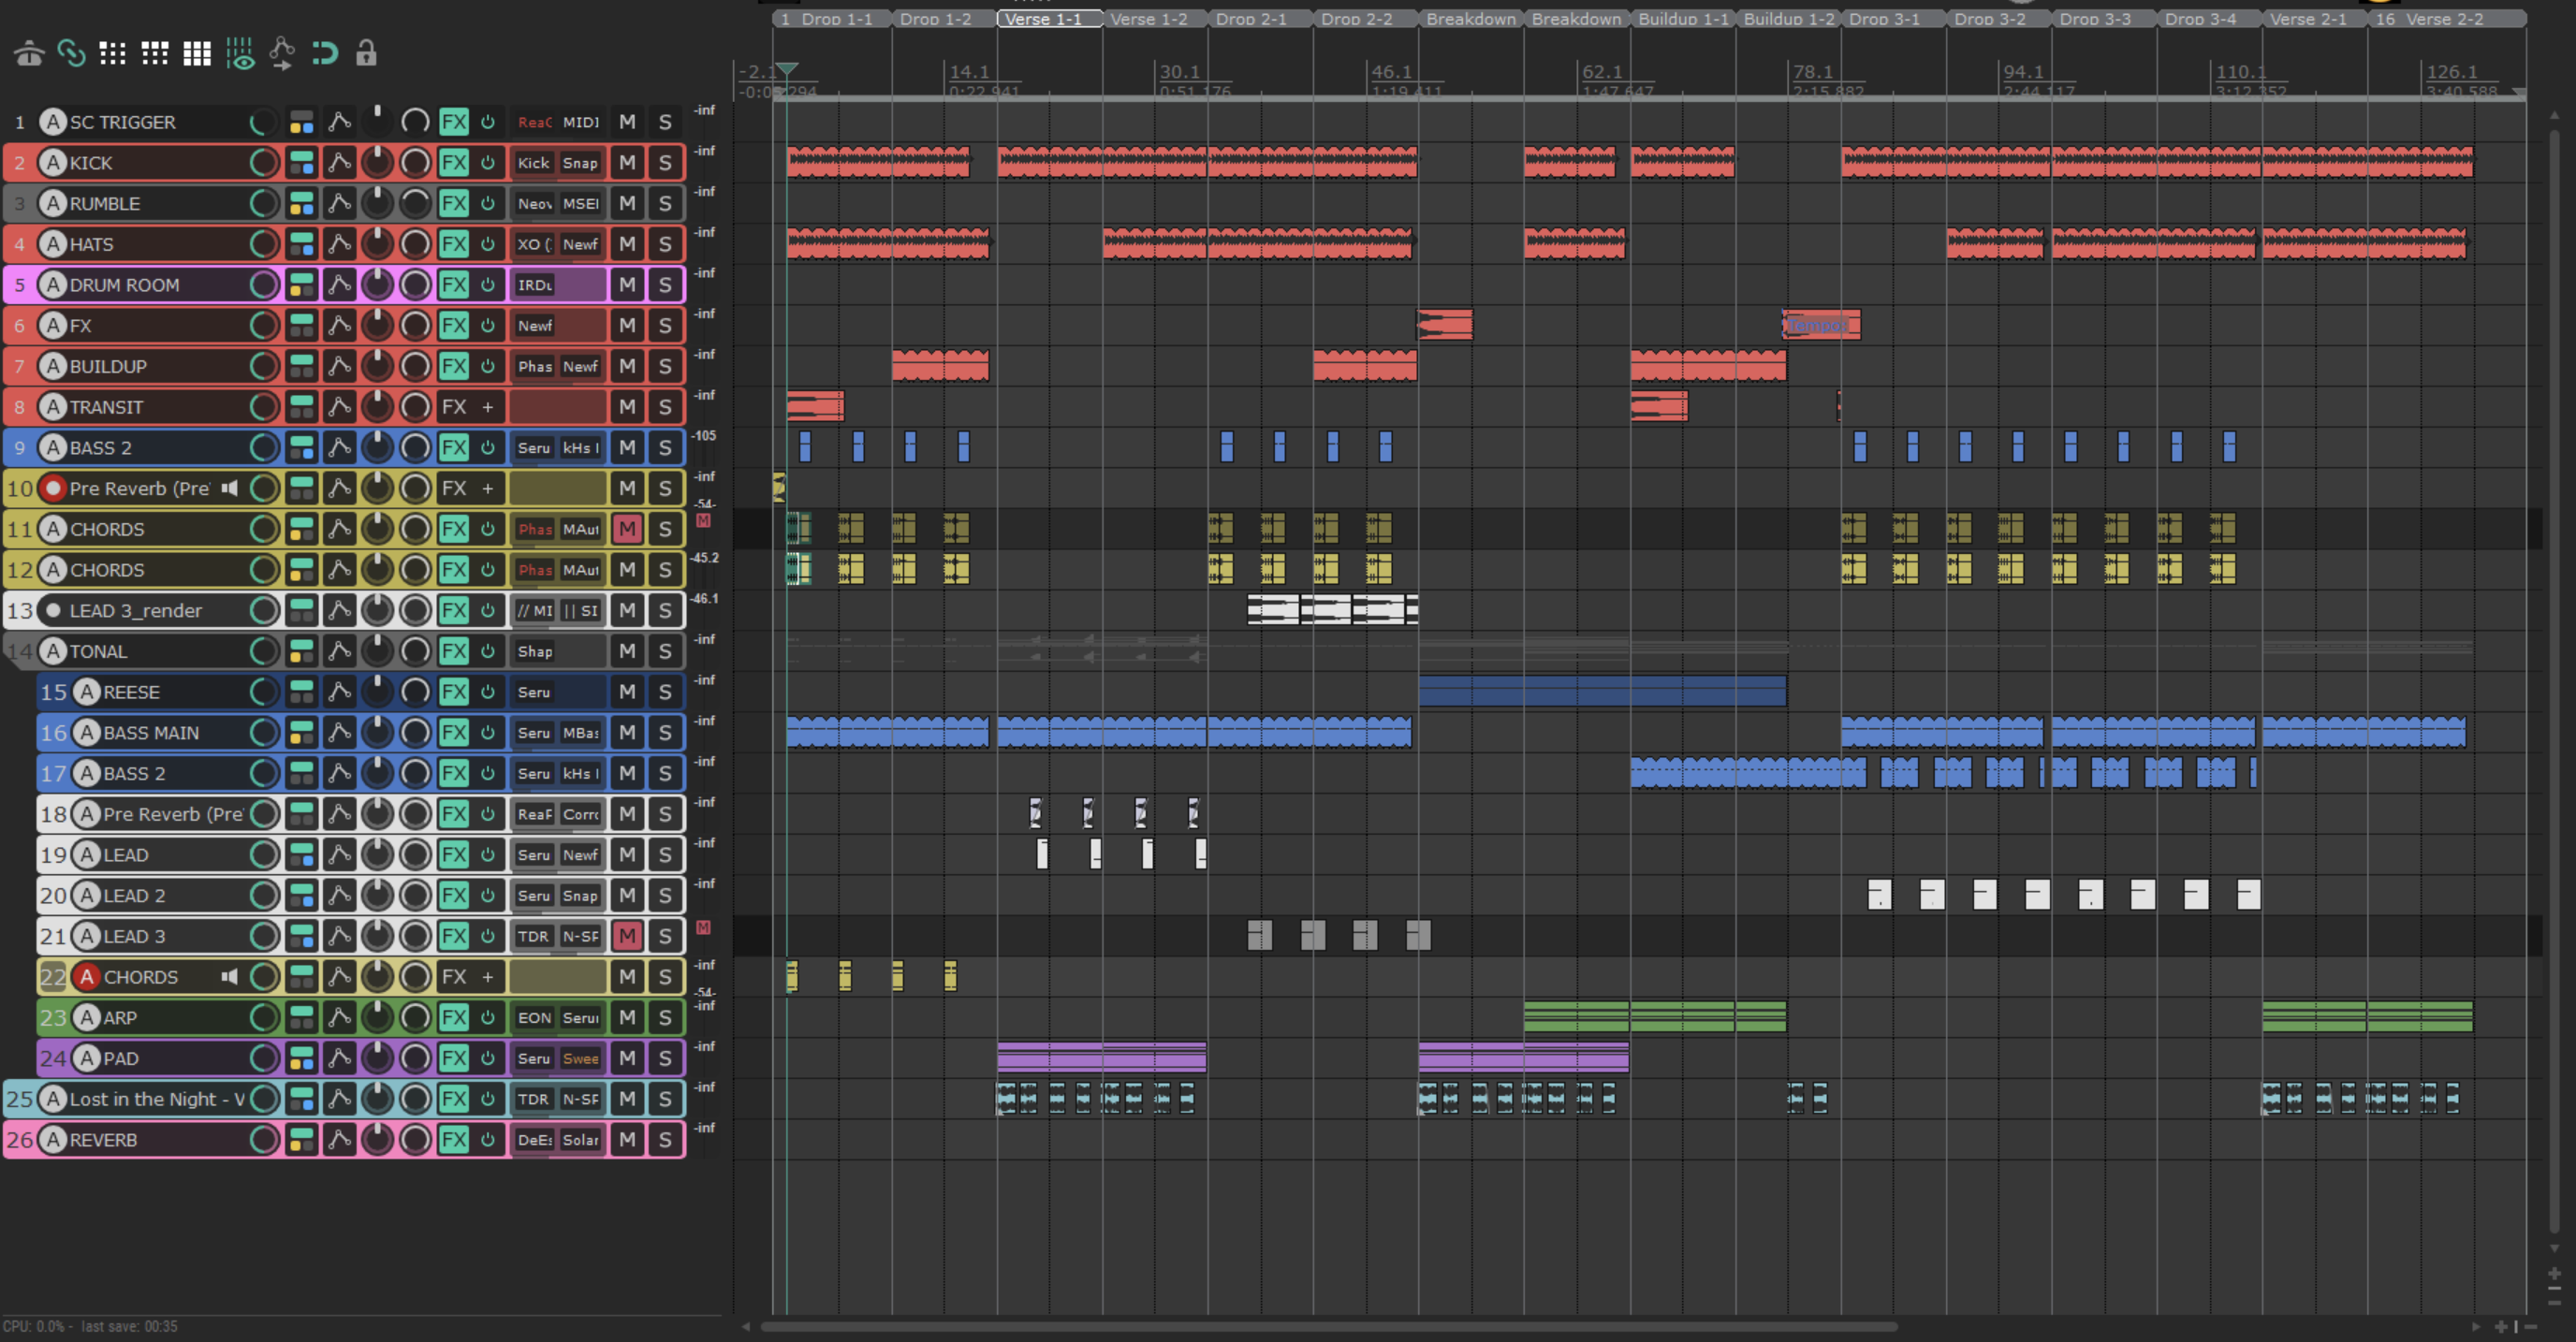This screenshot has width=2576, height=1342.
Task: Open the empty FX button on TRANSIT track
Action: (454, 407)
